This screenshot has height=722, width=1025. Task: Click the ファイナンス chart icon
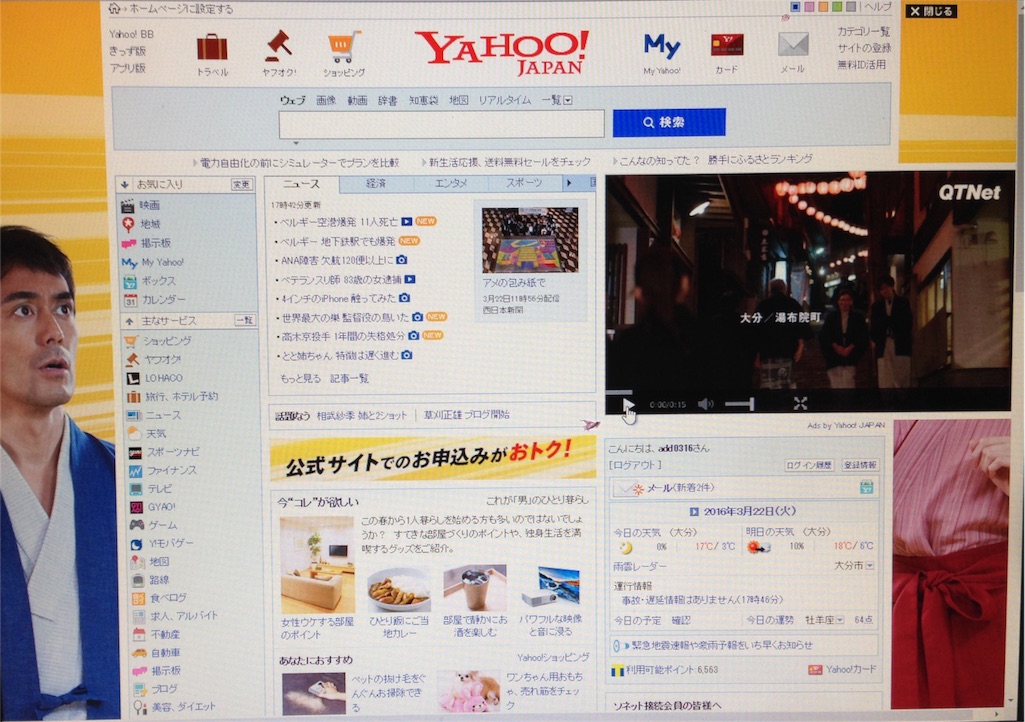(x=135, y=471)
